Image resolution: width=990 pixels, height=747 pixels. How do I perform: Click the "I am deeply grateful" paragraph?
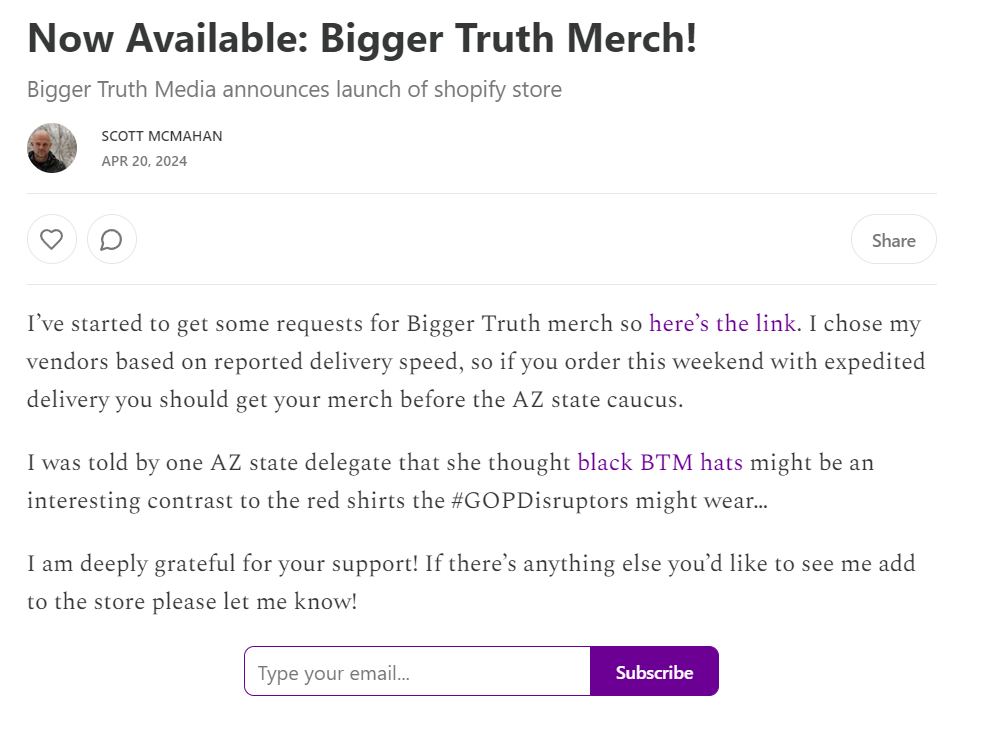click(x=471, y=582)
